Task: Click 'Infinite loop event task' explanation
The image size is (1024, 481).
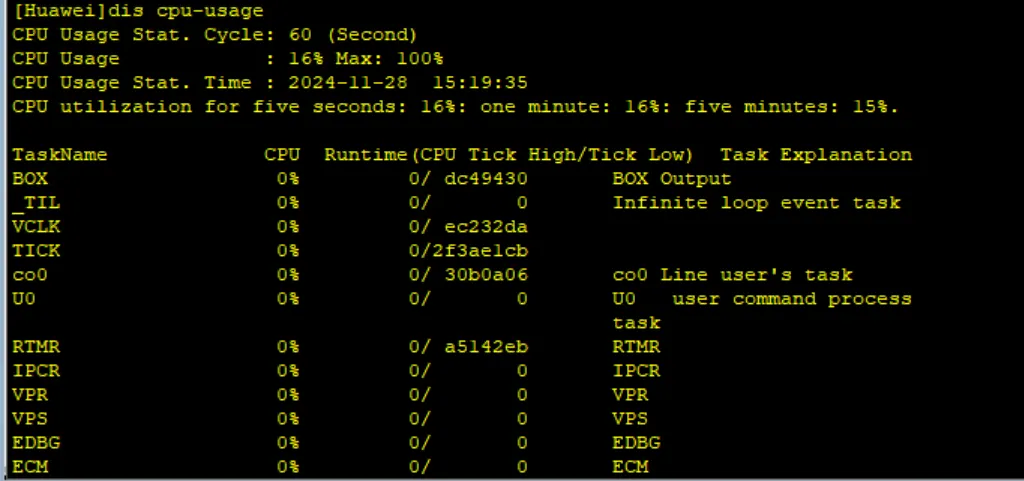Action: coord(756,203)
